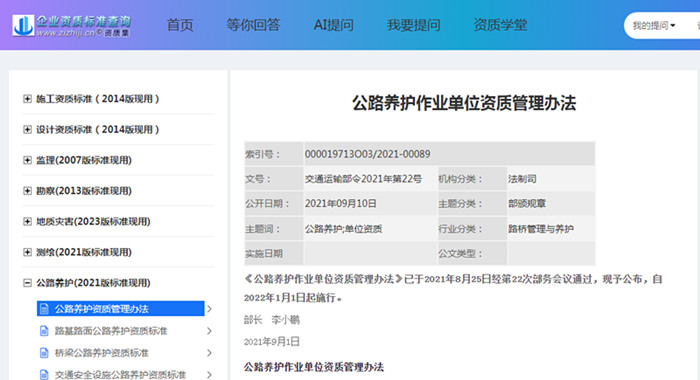Viewport: 700px width, 380px height.
Task: Click document icon beside 桥梁公路养护资质标准
Action: click(x=44, y=353)
